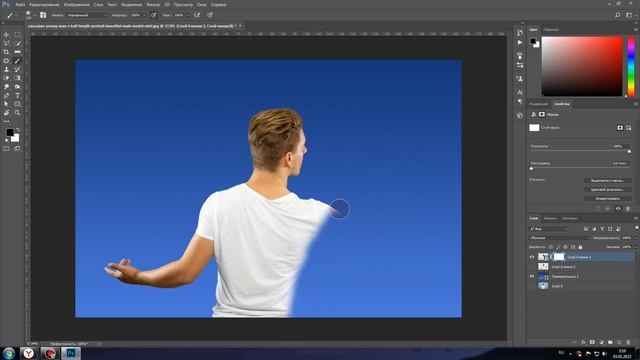Swap foreground and background colors
The image size is (640, 360).
click(18, 130)
